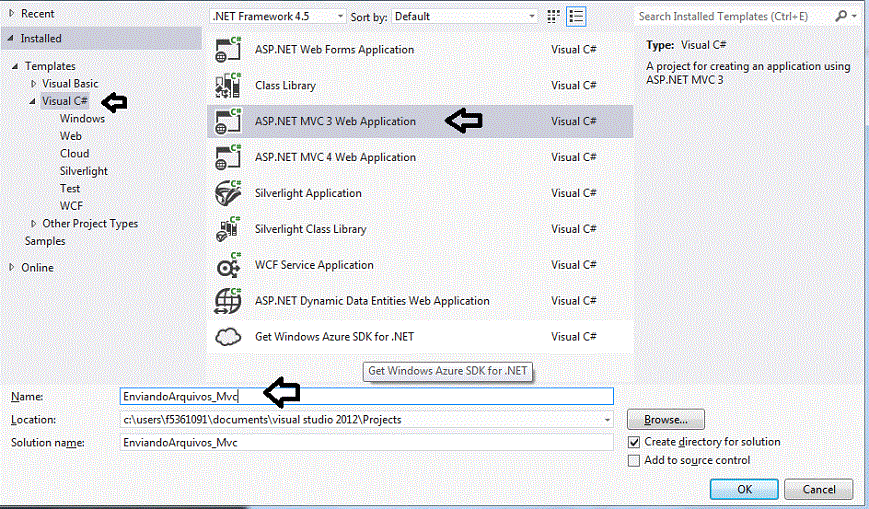The image size is (869, 509).
Task: Select ASP.NET MVC 4 Web Application text
Action: (335, 157)
